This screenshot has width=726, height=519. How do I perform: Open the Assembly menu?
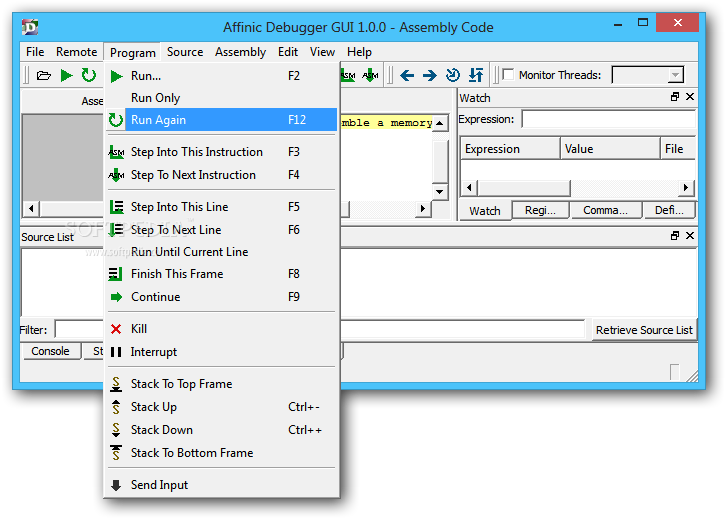click(240, 52)
